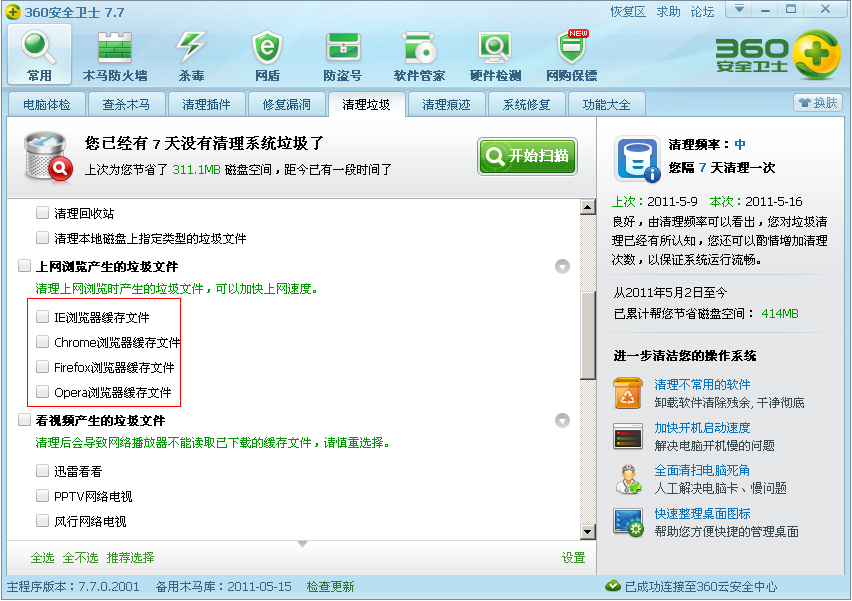Image resolution: width=852 pixels, height=601 pixels.
Task: Open the title bar dropdown menu arrow
Action: [x=740, y=9]
